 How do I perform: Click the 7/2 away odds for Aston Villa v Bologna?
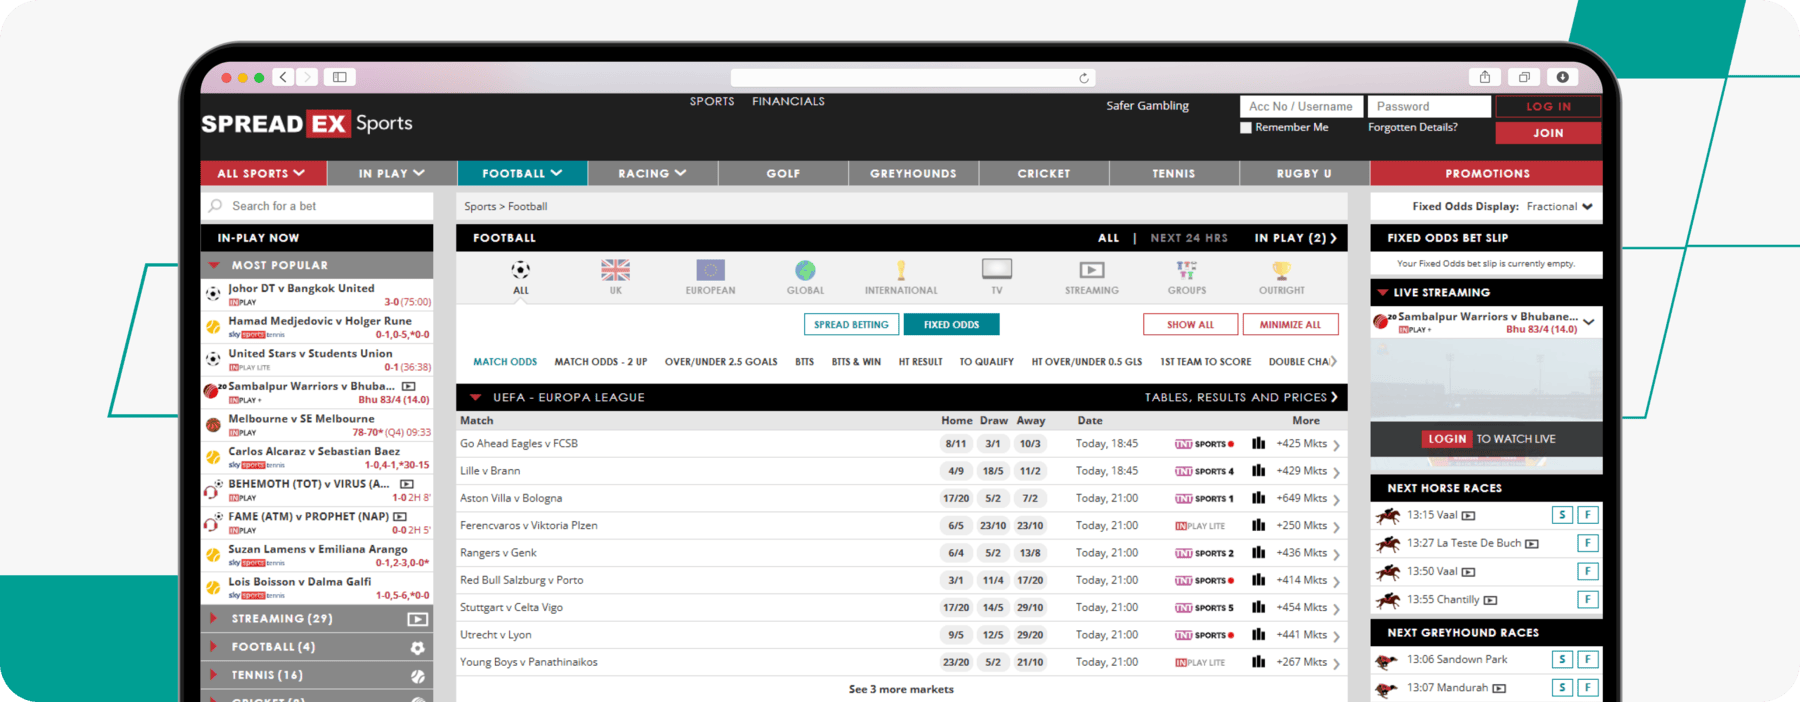click(1030, 498)
